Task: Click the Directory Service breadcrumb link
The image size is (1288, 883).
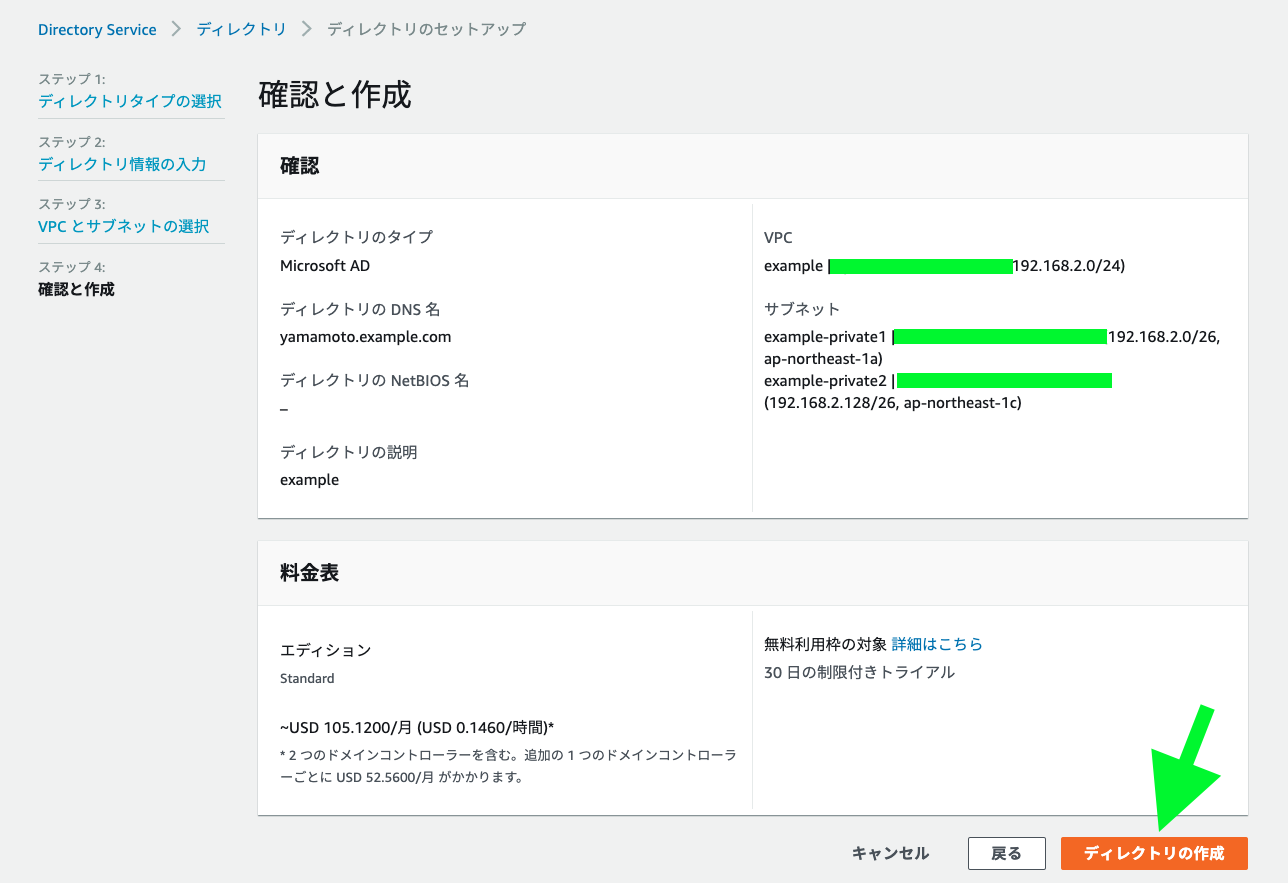Action: 97,29
